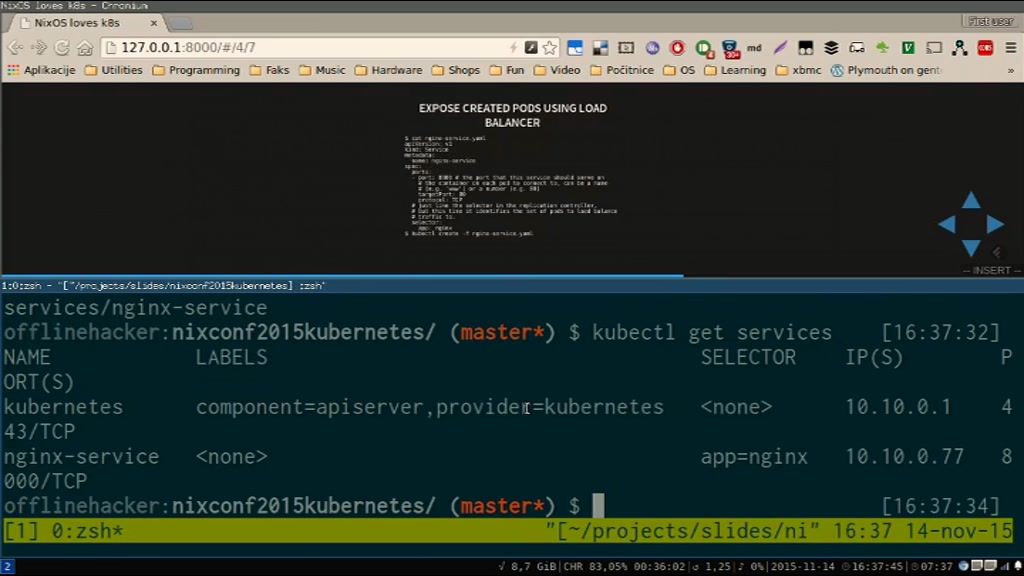The width and height of the screenshot is (1024, 576).
Task: Click the slide progress bar
Action: pyautogui.click(x=512, y=276)
